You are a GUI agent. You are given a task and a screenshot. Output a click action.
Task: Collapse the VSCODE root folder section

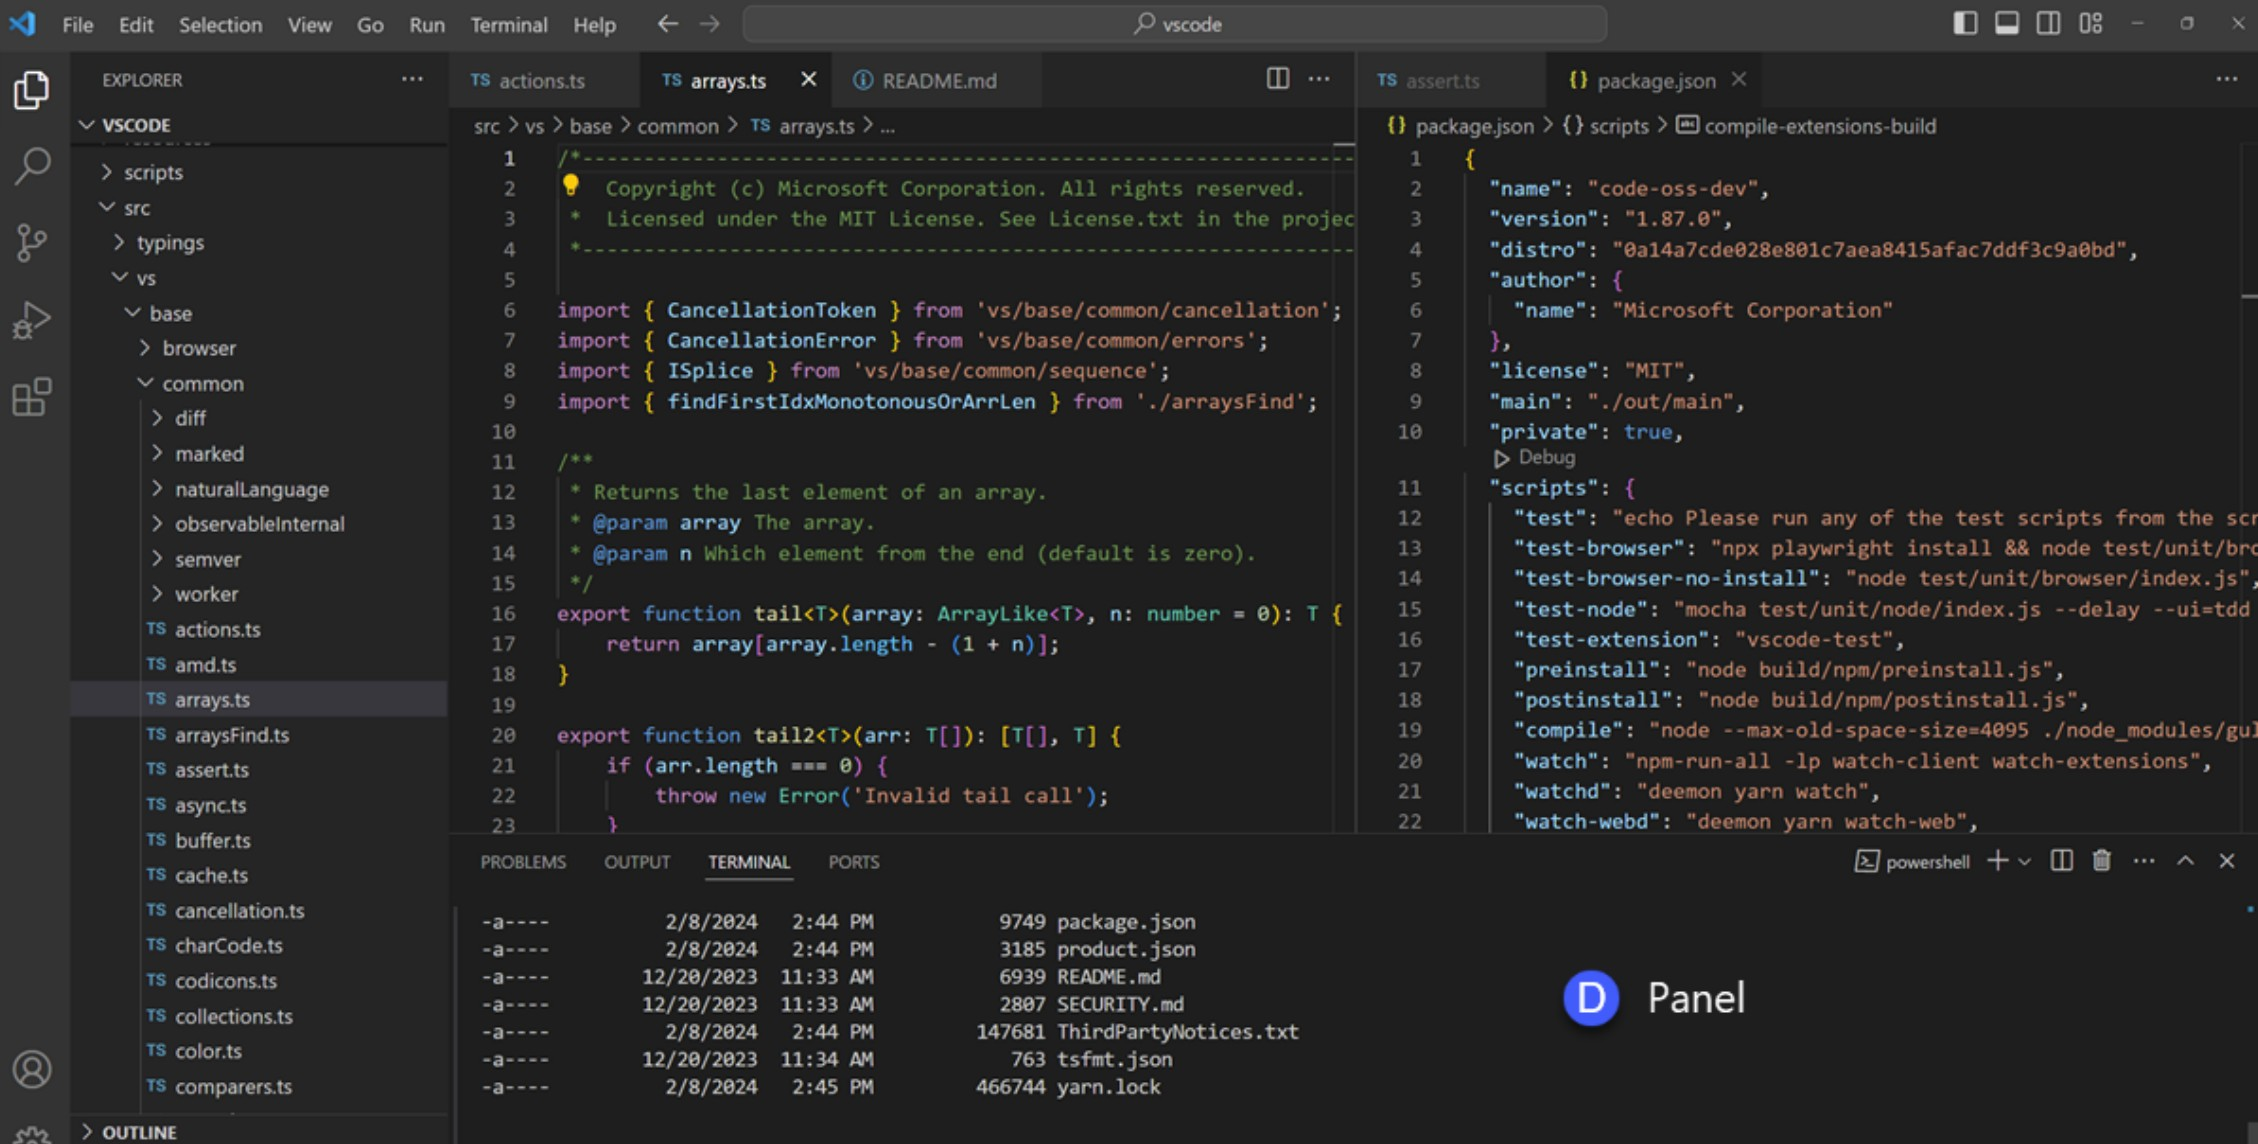point(258,125)
